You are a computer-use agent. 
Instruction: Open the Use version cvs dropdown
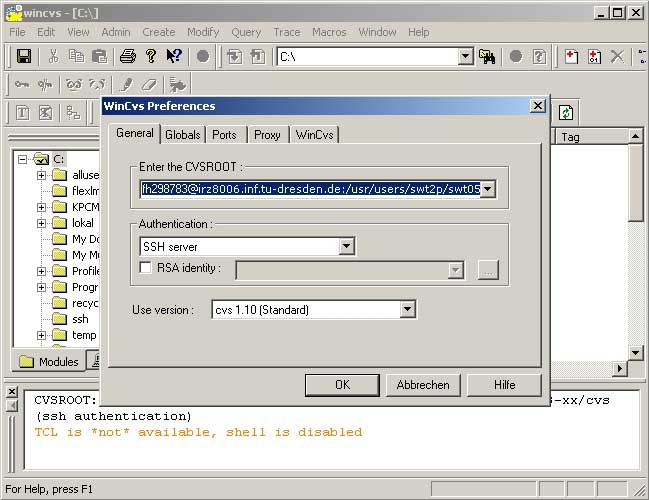[x=407, y=309]
